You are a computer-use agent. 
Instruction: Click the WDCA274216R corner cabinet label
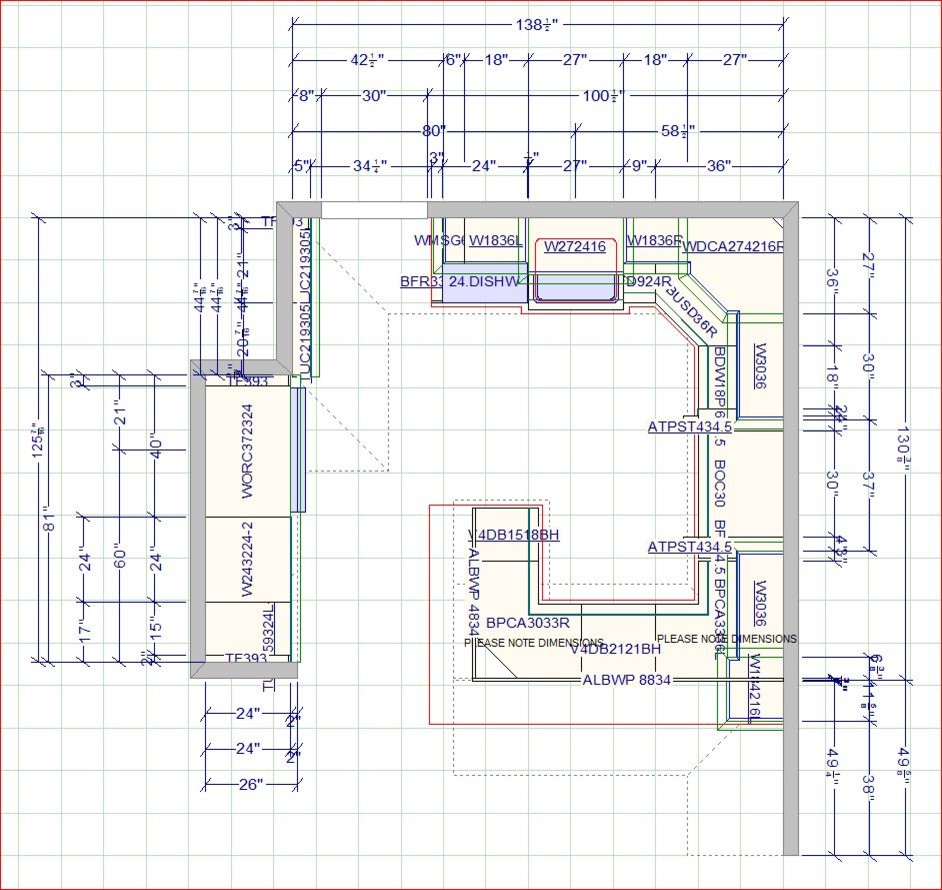732,246
